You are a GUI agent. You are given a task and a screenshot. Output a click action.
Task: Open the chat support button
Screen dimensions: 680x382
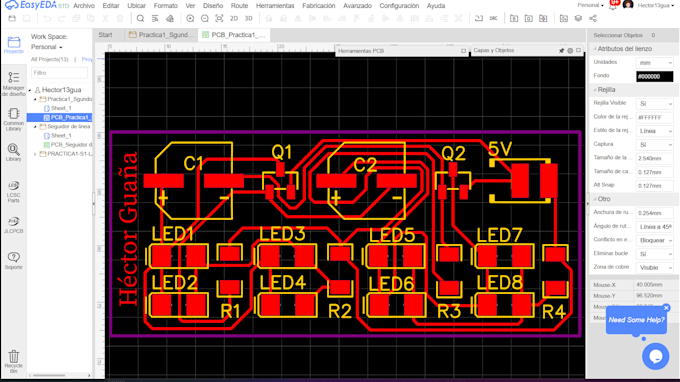655,356
